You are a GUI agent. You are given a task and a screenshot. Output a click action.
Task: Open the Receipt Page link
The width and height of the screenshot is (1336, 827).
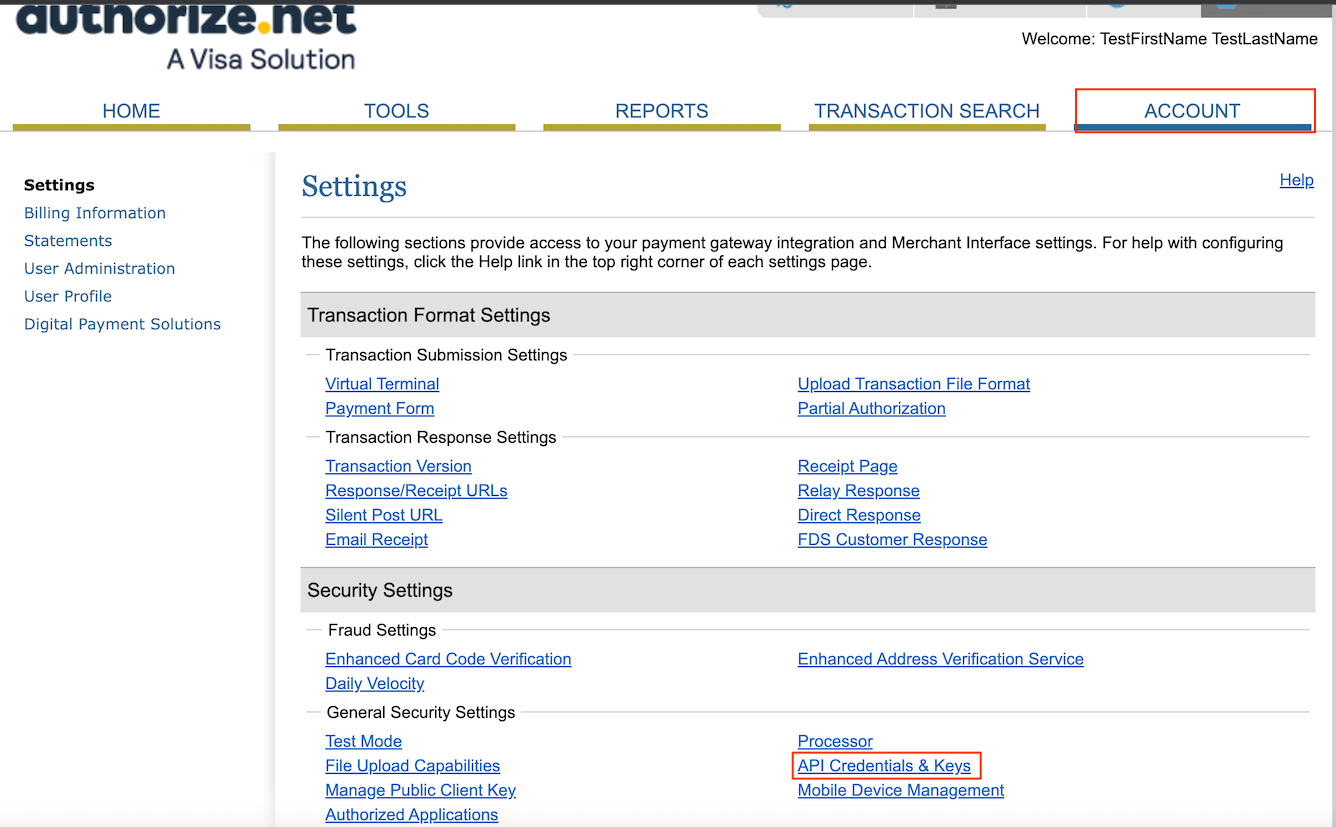click(847, 466)
